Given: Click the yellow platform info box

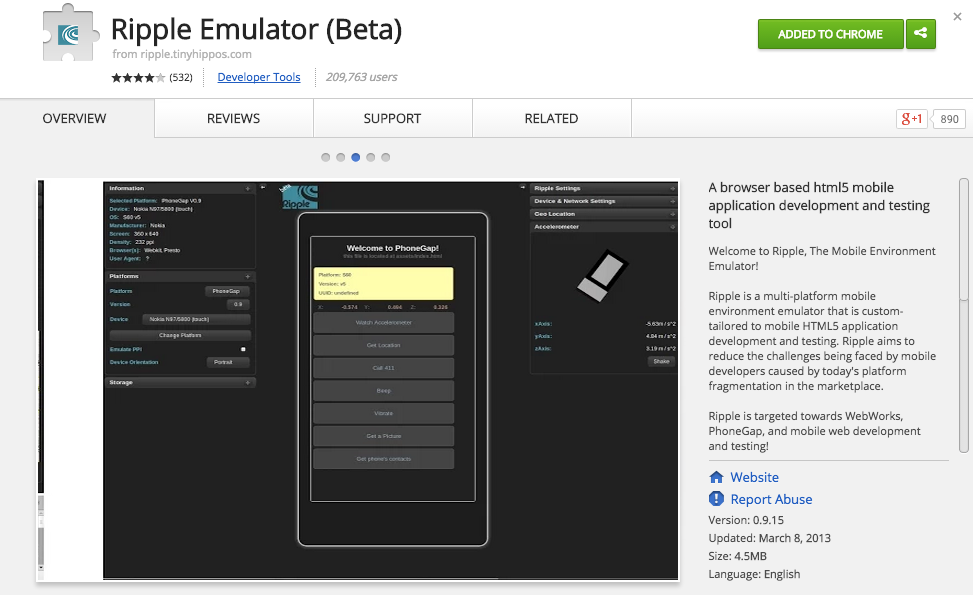Looking at the screenshot, I should tap(383, 284).
